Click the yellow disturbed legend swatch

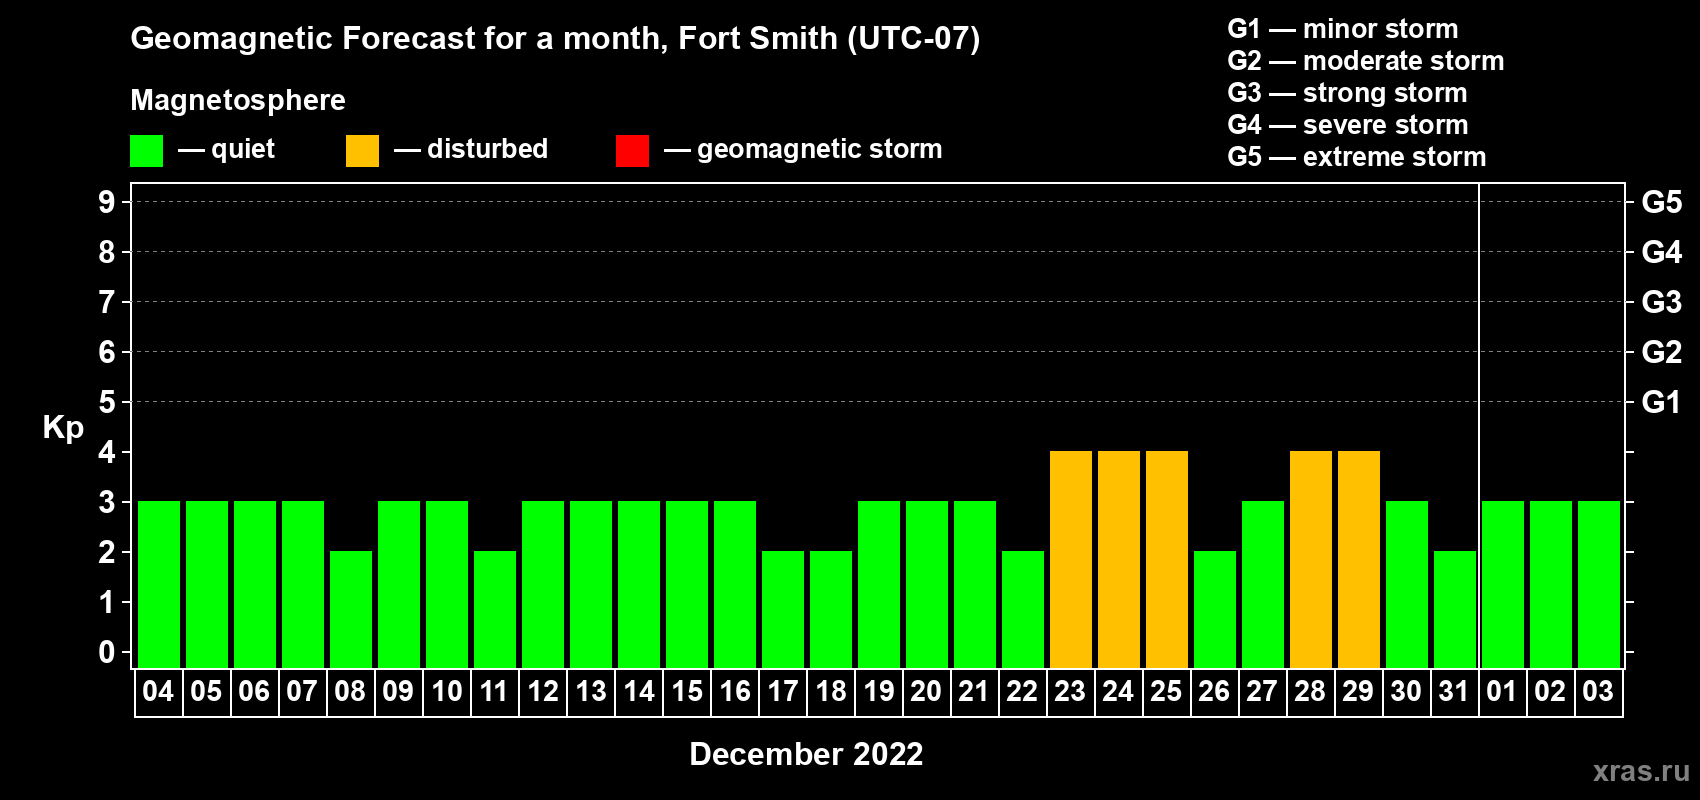pyautogui.click(x=362, y=151)
